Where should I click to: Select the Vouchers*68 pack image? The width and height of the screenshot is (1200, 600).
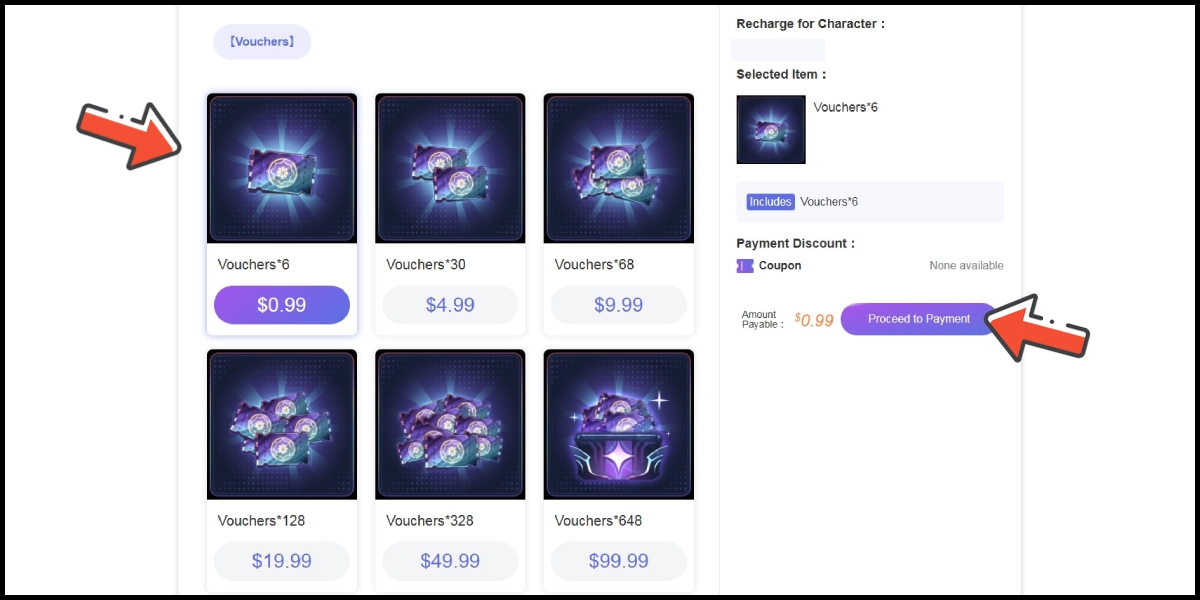[x=618, y=168]
